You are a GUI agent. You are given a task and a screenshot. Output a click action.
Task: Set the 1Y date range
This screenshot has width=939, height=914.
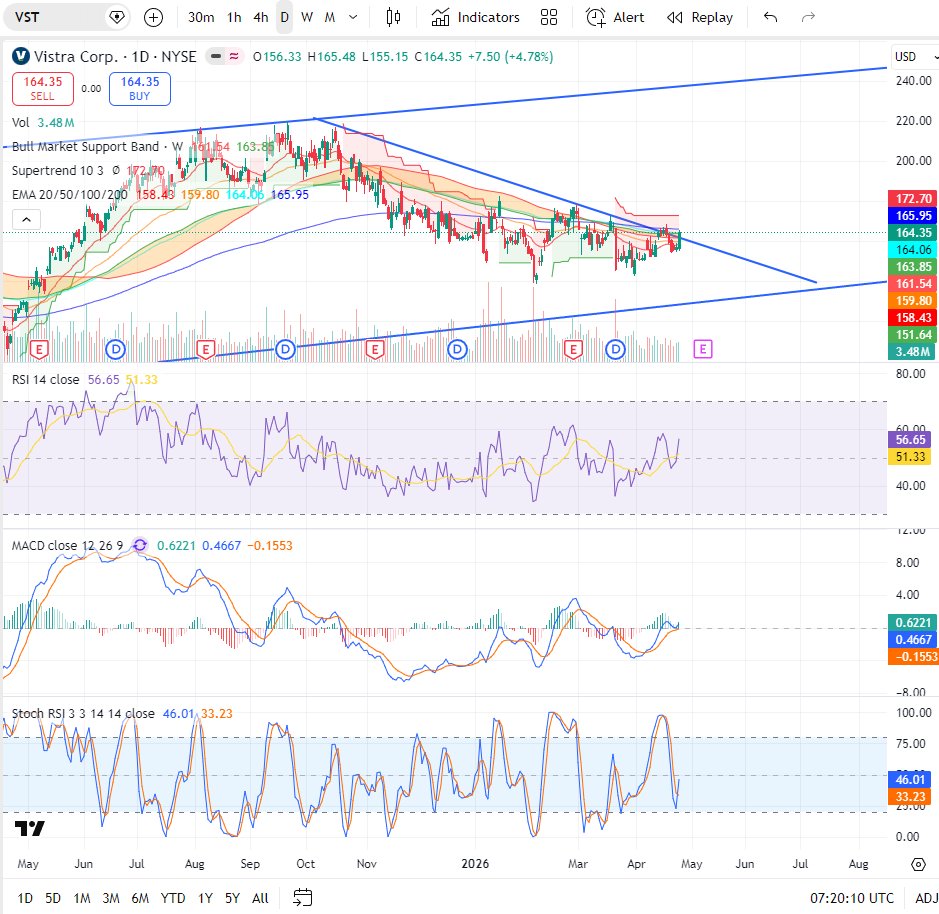coord(205,898)
